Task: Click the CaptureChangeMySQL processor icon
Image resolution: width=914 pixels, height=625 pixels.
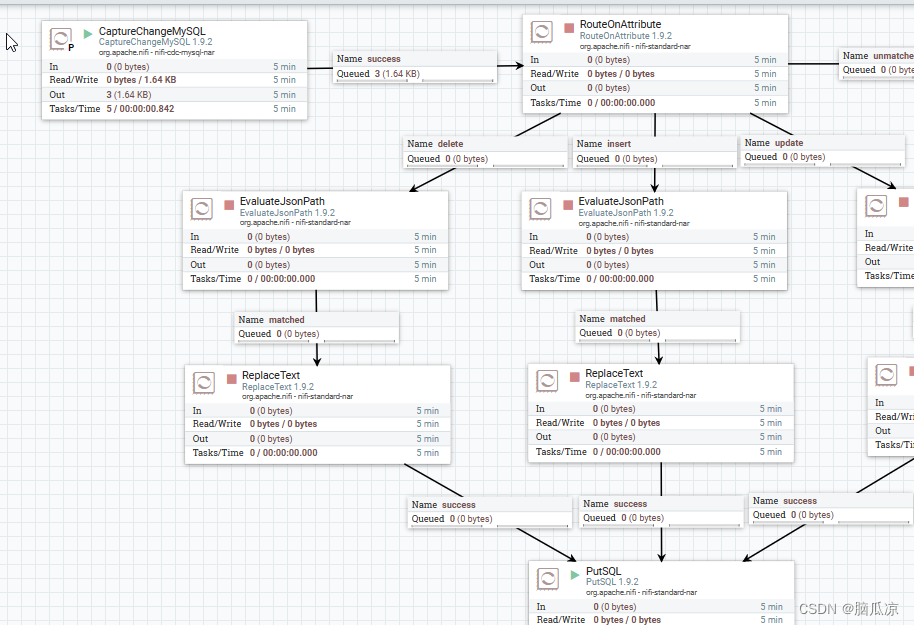Action: [59, 39]
